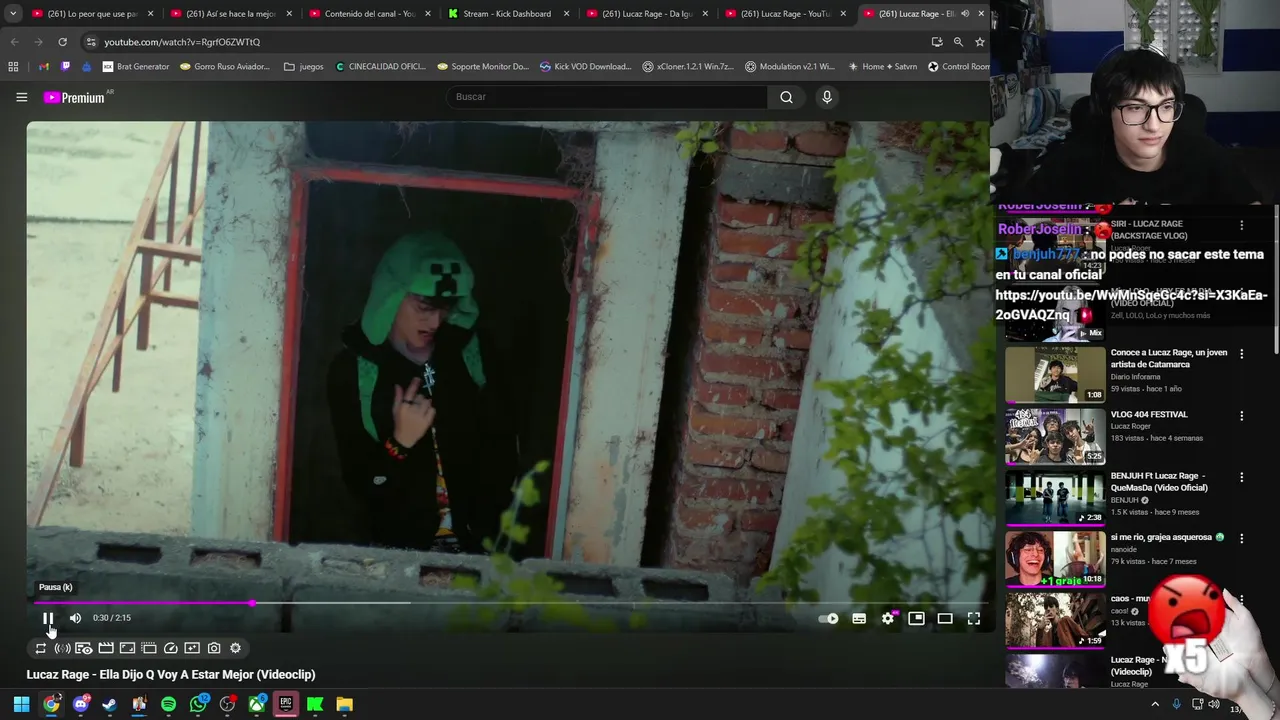Open the playback speed gauge icon
The height and width of the screenshot is (720, 1280).
coord(171,648)
